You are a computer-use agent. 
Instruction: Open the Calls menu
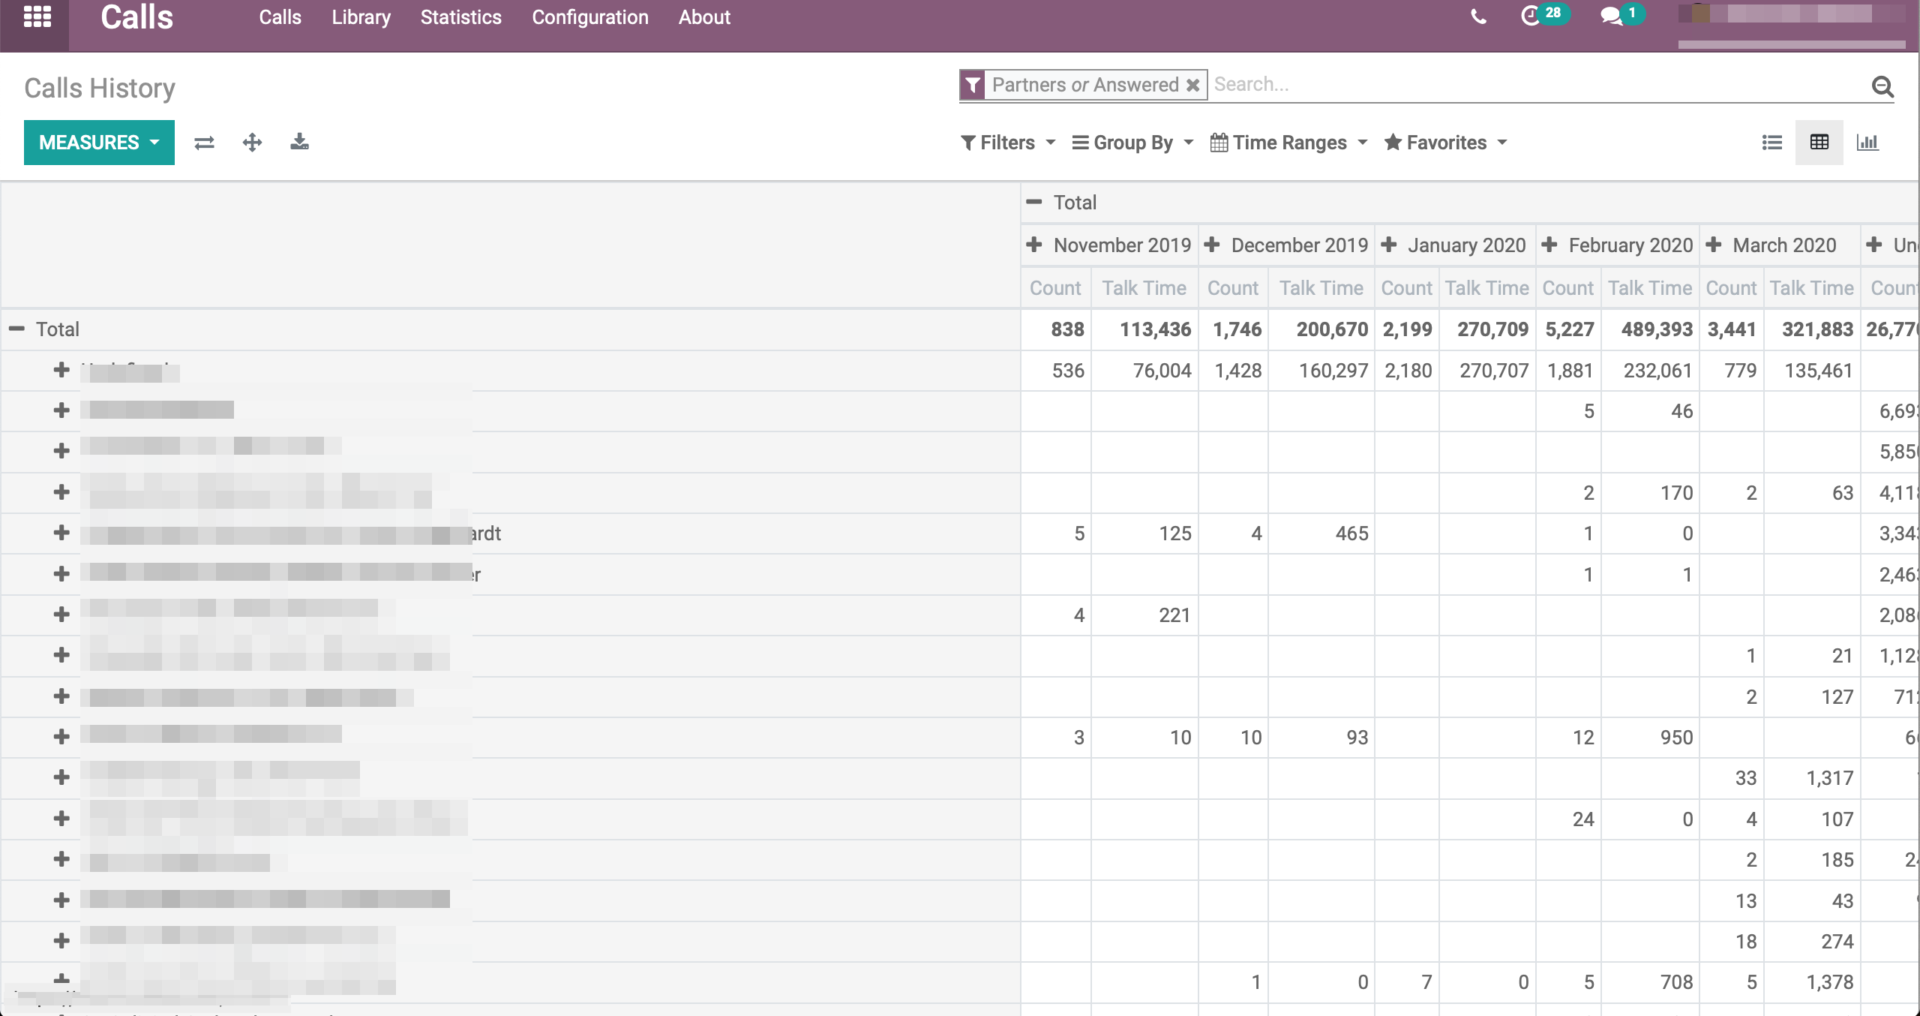pos(280,17)
